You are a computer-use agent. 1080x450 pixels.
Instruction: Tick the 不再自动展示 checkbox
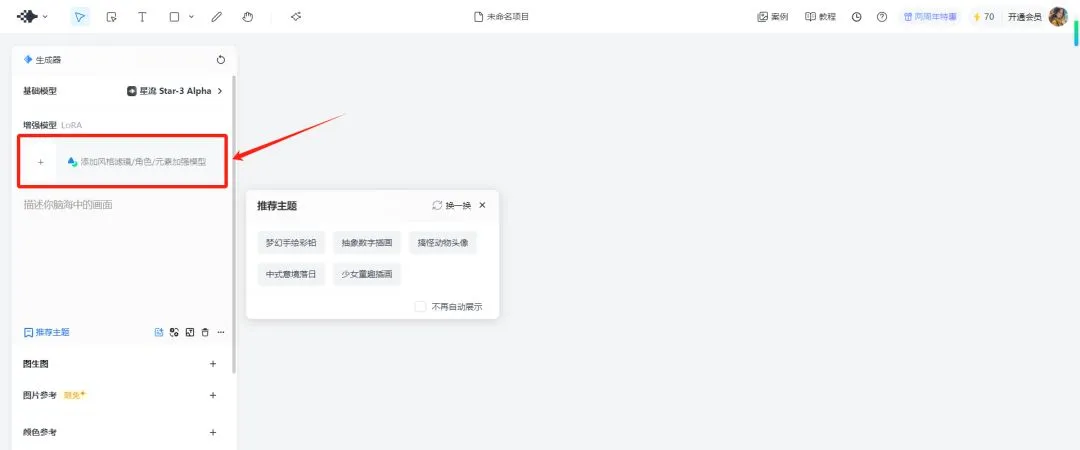click(420, 307)
